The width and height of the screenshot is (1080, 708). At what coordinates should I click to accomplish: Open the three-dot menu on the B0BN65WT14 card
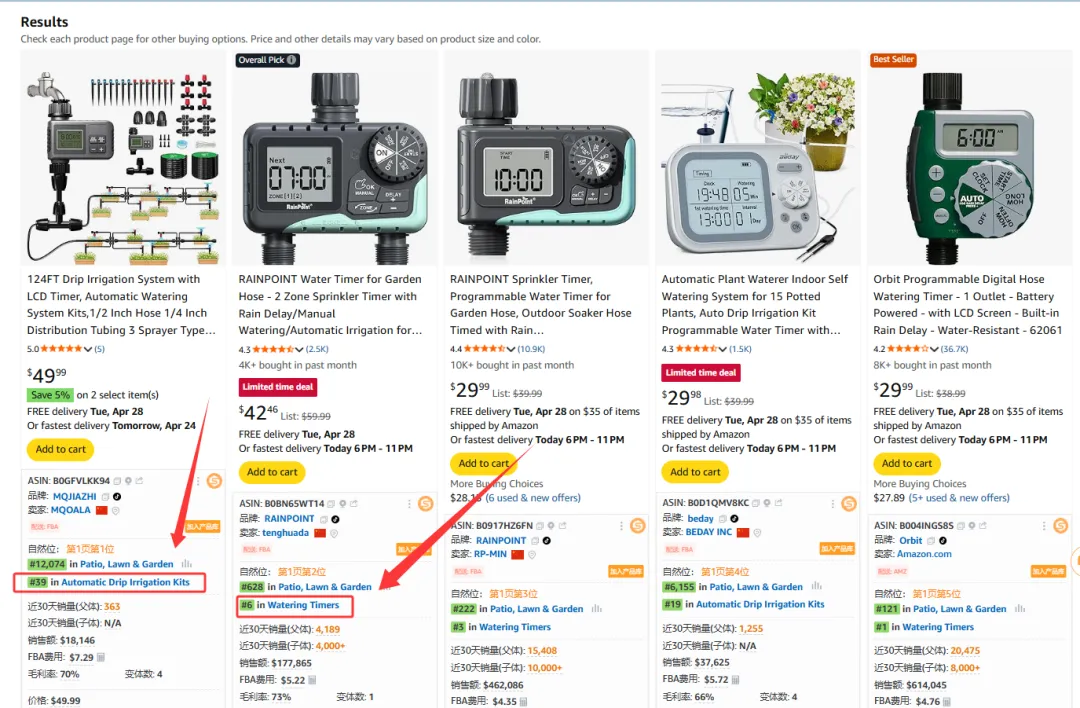pos(409,504)
